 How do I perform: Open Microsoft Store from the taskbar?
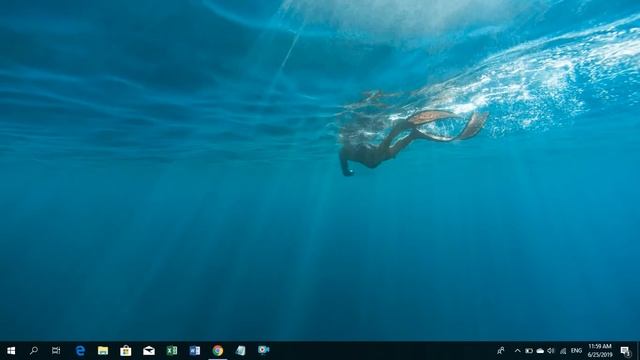[x=126, y=351]
